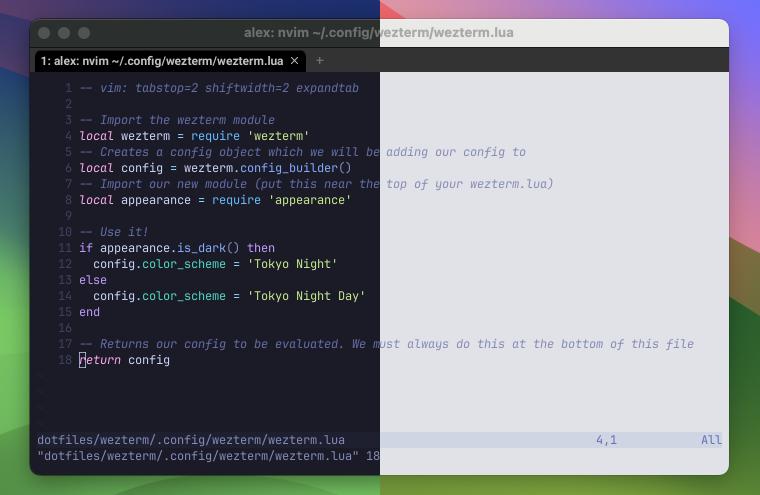Image resolution: width=760 pixels, height=495 pixels.
Task: Click the minimize window button in title bar
Action: [x=64, y=33]
